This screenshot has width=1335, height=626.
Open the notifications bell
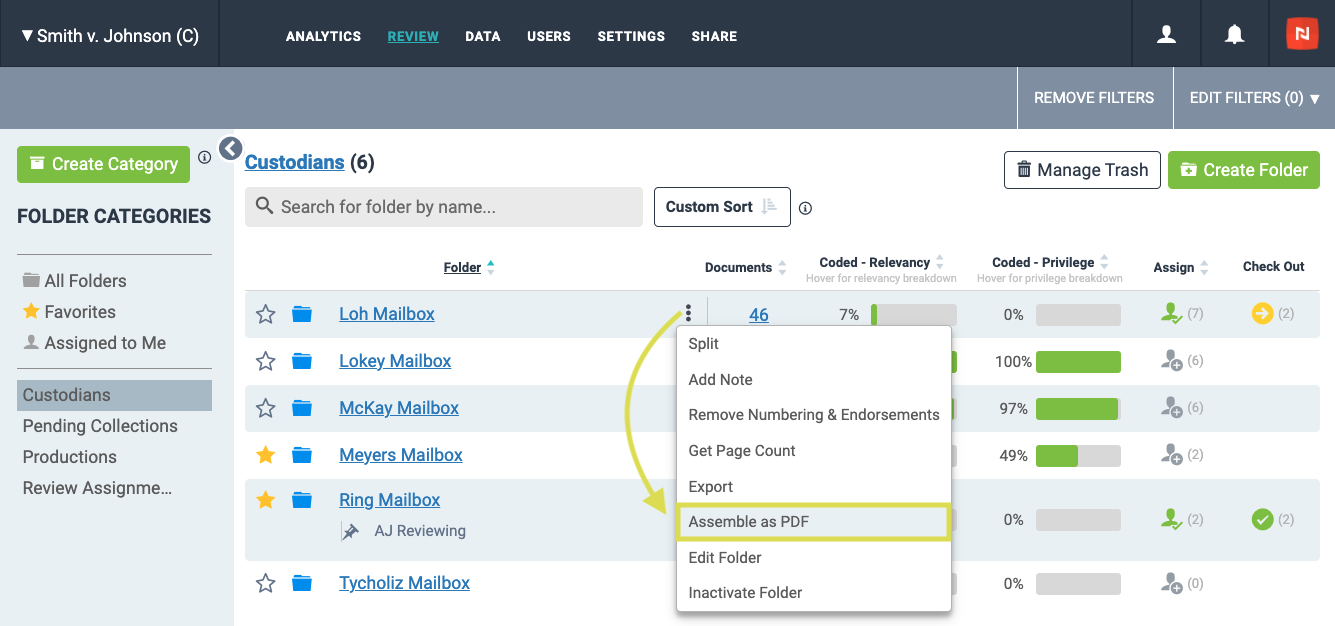click(1235, 34)
